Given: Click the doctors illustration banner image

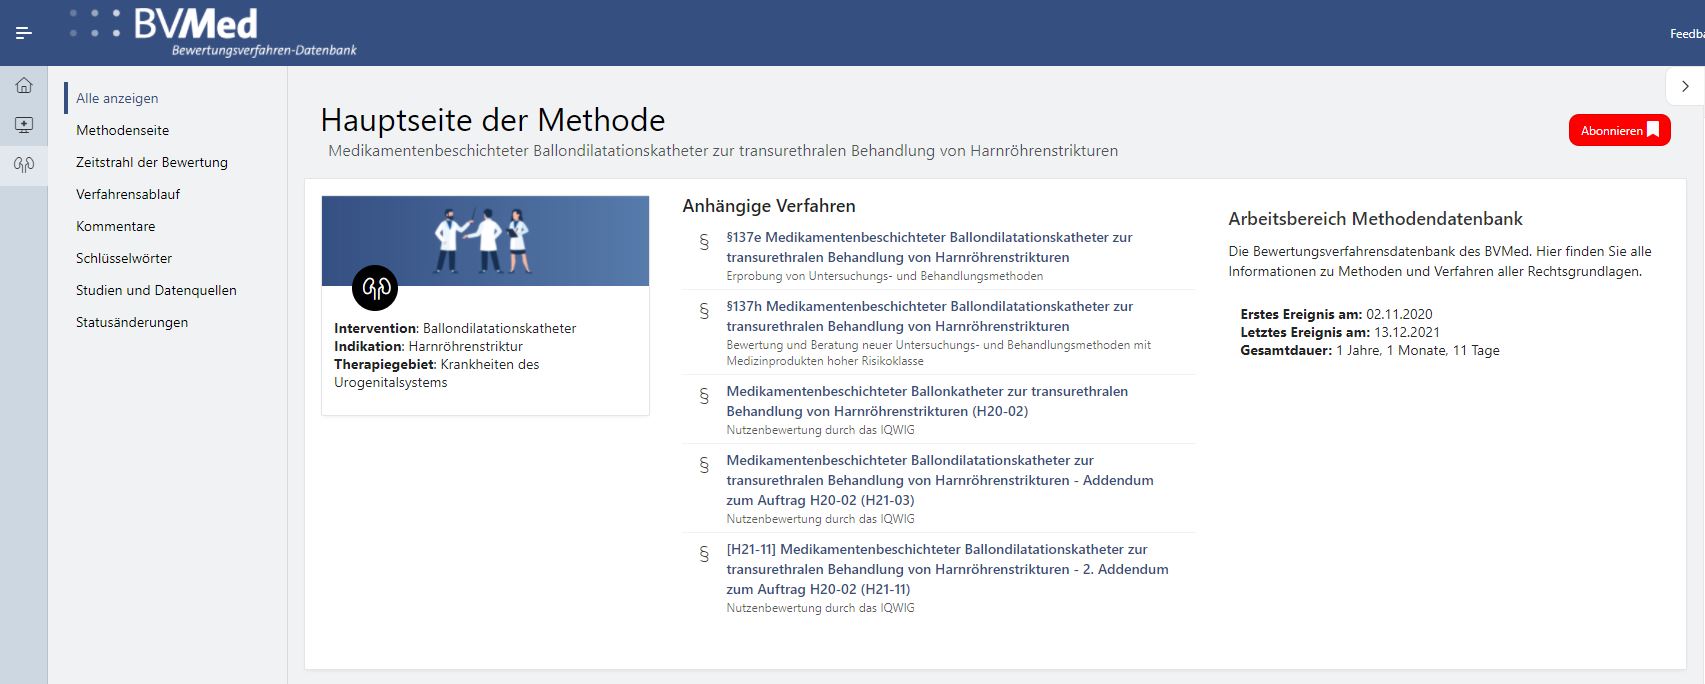Looking at the screenshot, I should tap(485, 241).
